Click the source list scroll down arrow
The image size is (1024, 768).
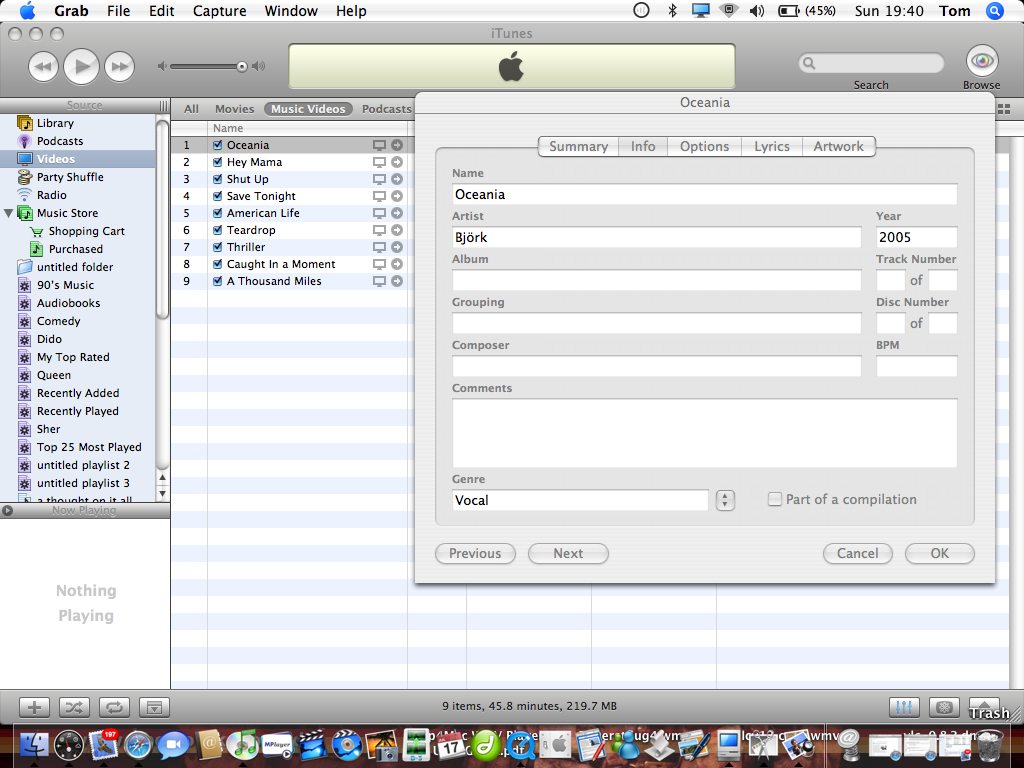(x=163, y=494)
